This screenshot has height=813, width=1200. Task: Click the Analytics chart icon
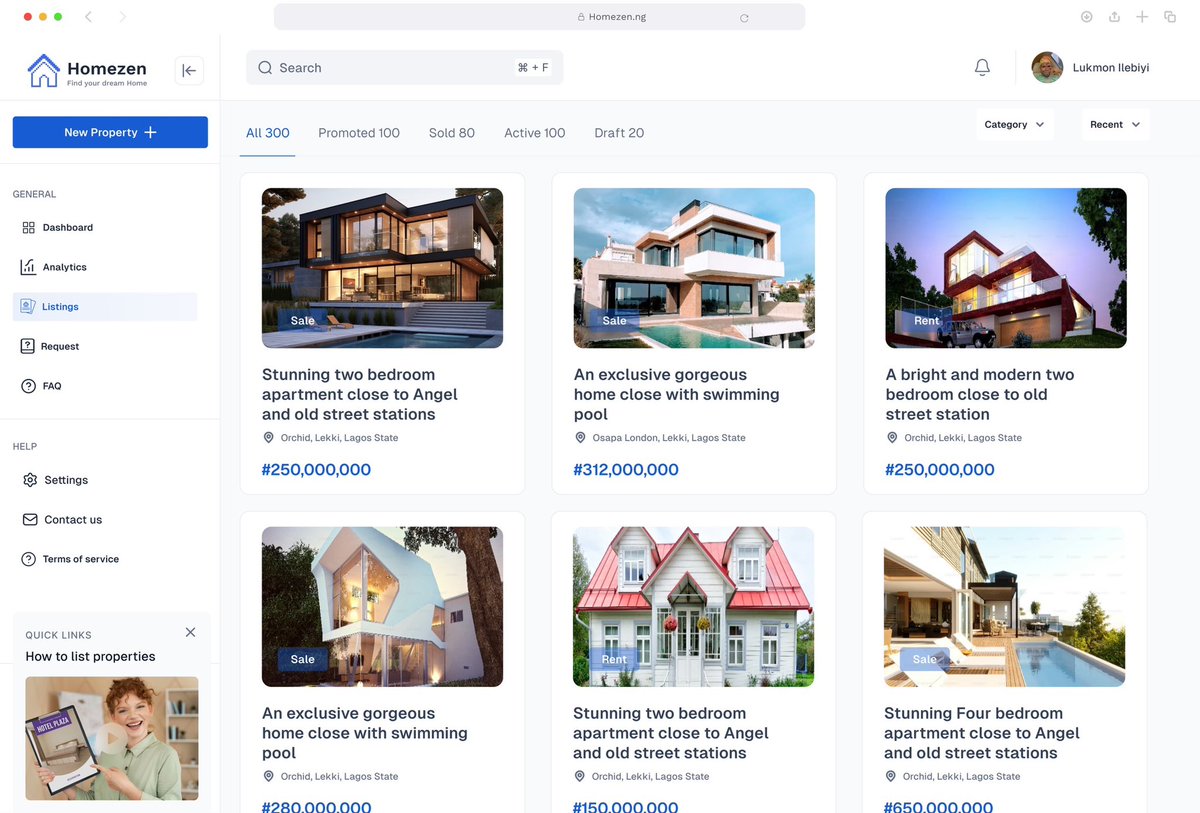click(x=28, y=267)
